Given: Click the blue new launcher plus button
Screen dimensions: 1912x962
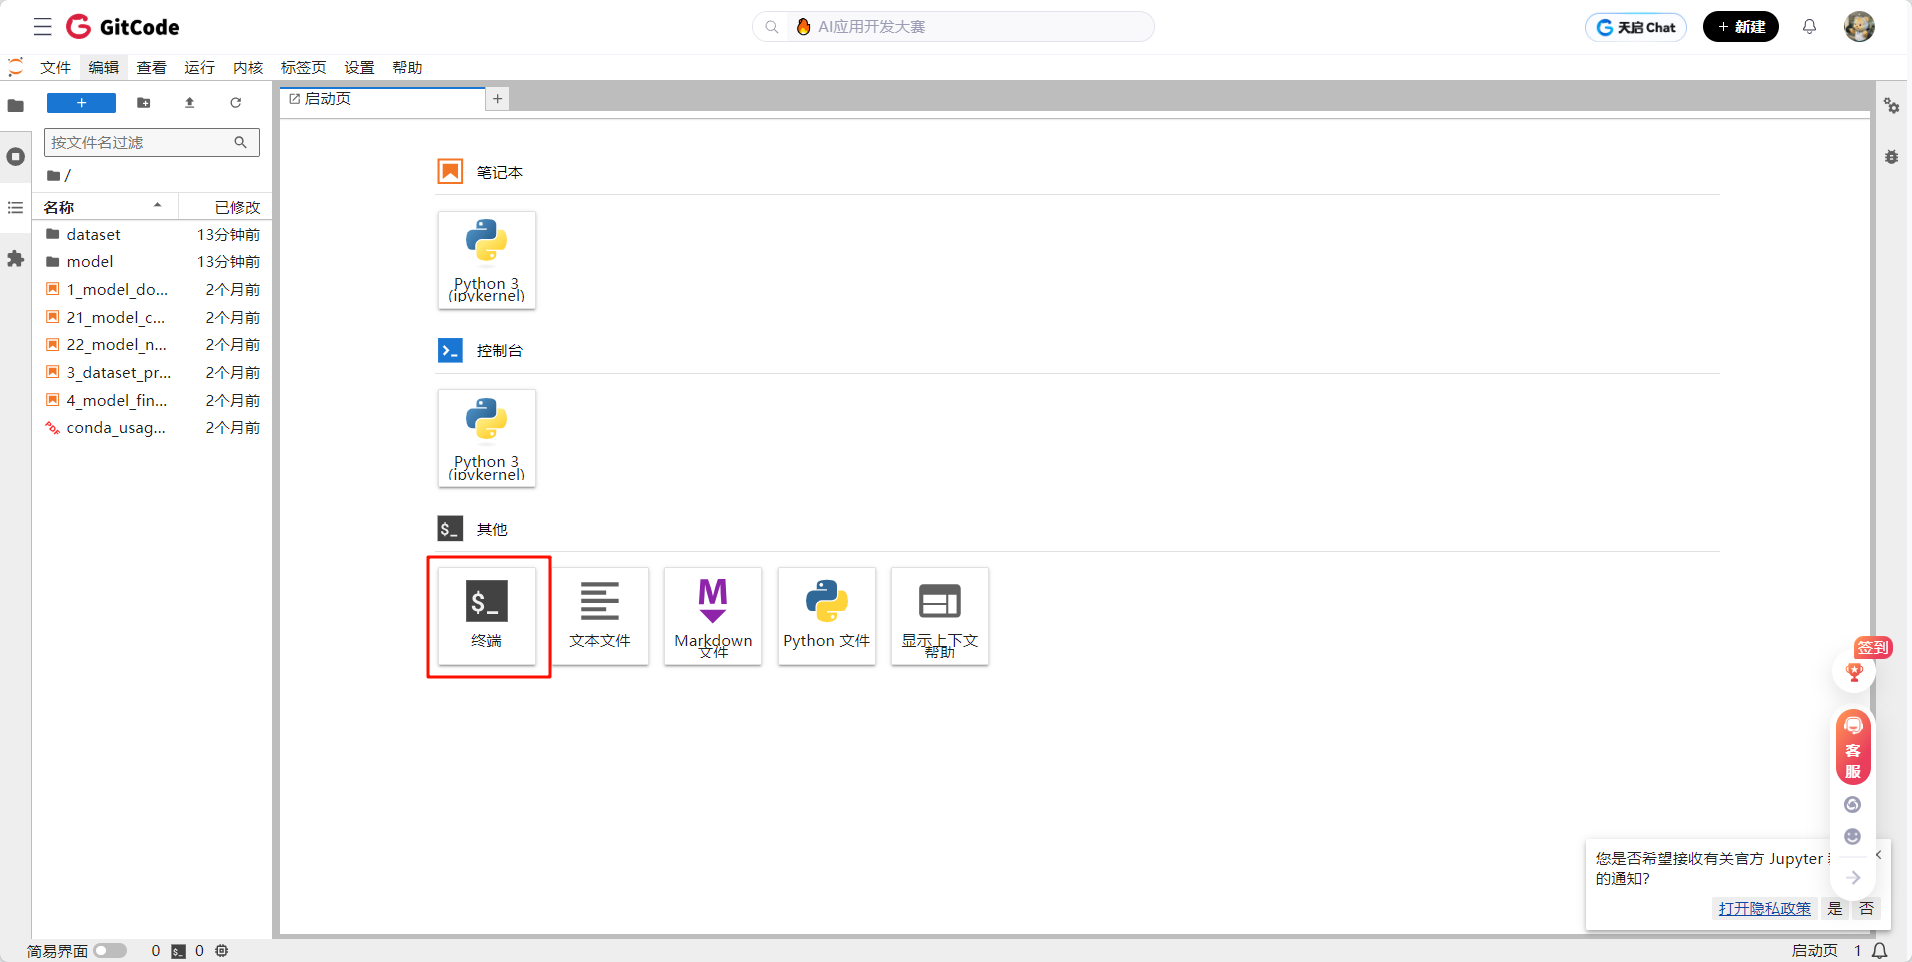Looking at the screenshot, I should point(81,103).
